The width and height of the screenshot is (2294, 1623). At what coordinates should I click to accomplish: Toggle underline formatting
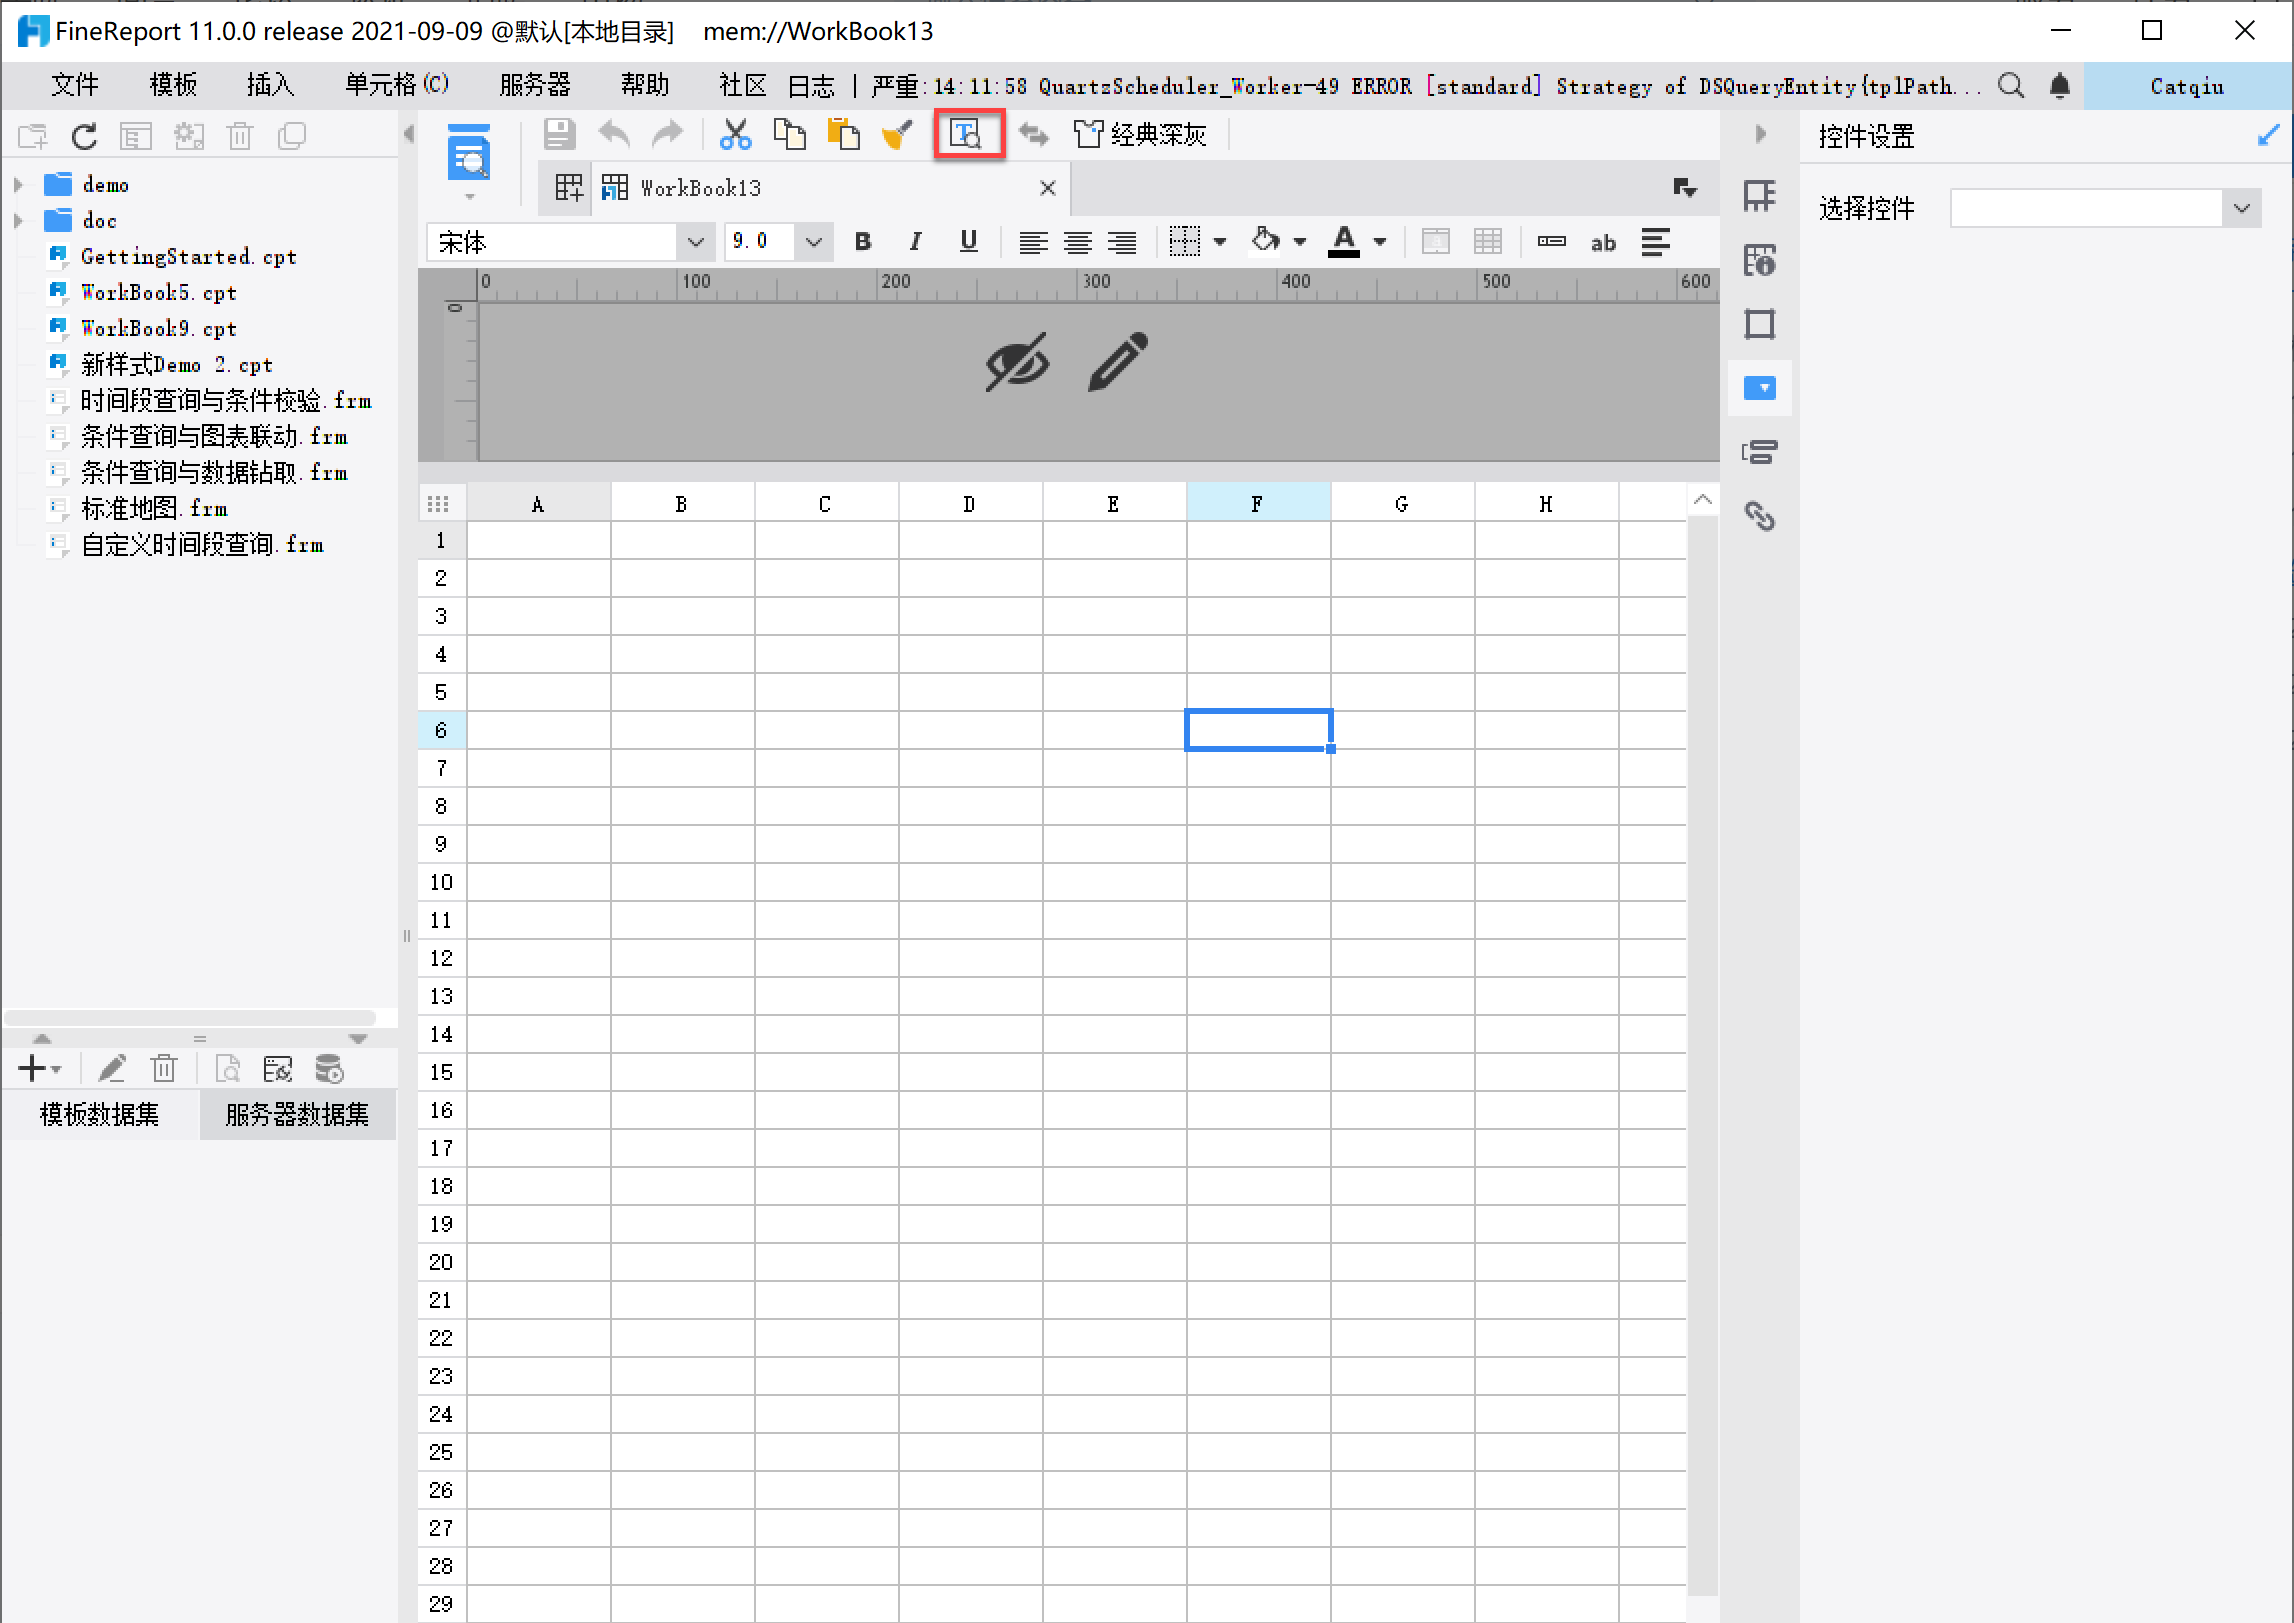coord(968,241)
